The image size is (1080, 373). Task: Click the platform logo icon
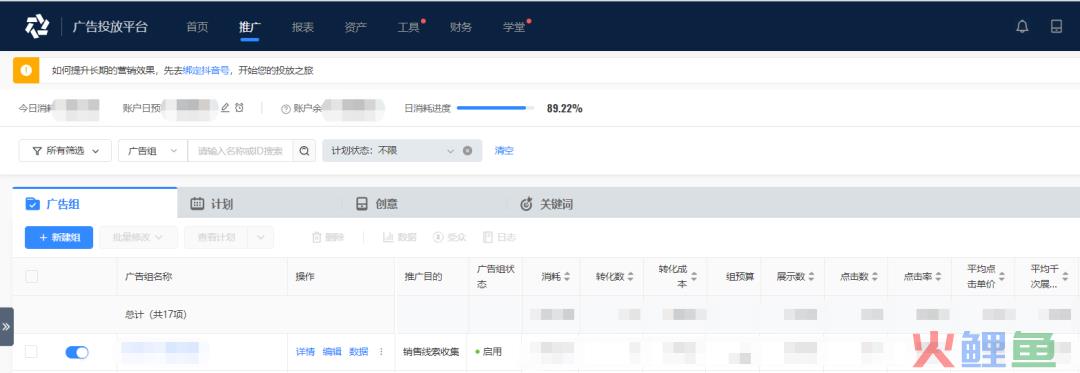click(37, 27)
